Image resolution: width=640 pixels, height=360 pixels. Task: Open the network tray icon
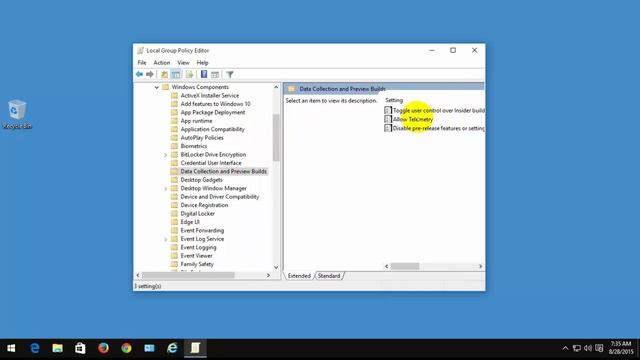pos(577,348)
